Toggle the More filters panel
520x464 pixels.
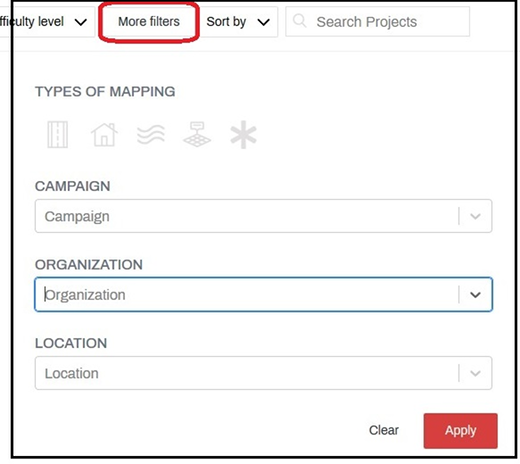tap(149, 22)
